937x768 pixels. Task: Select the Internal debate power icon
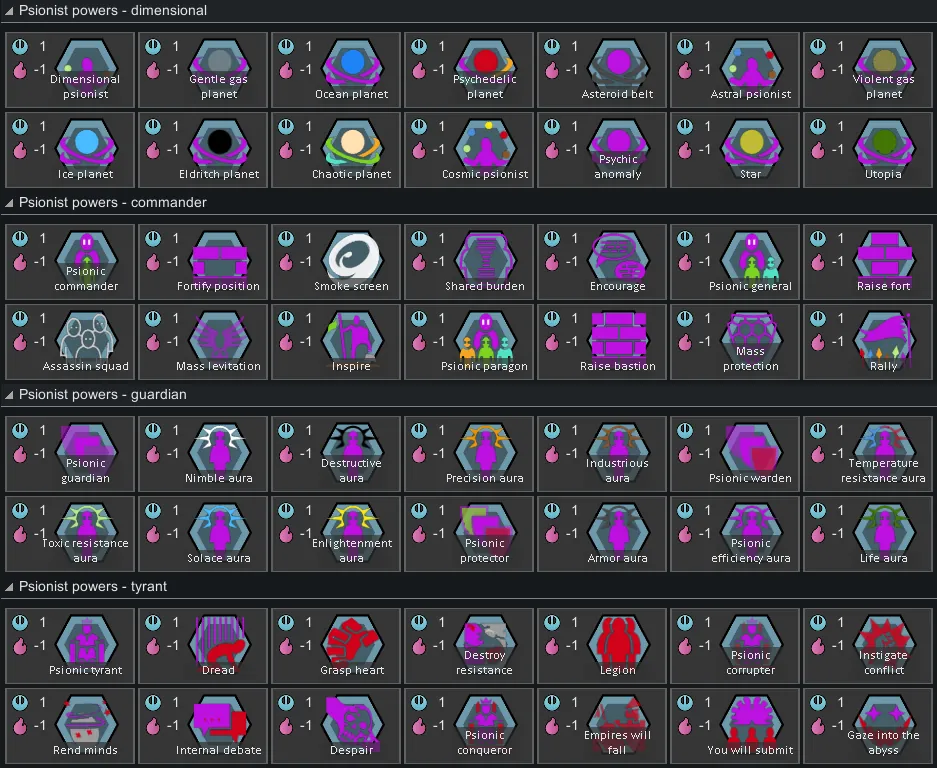(219, 719)
